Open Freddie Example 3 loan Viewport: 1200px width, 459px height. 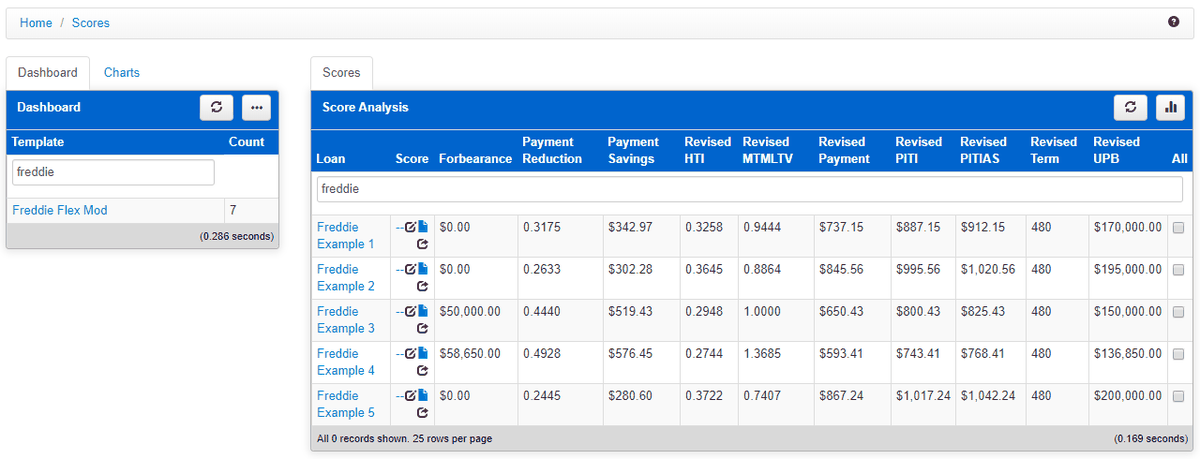[x=346, y=320]
